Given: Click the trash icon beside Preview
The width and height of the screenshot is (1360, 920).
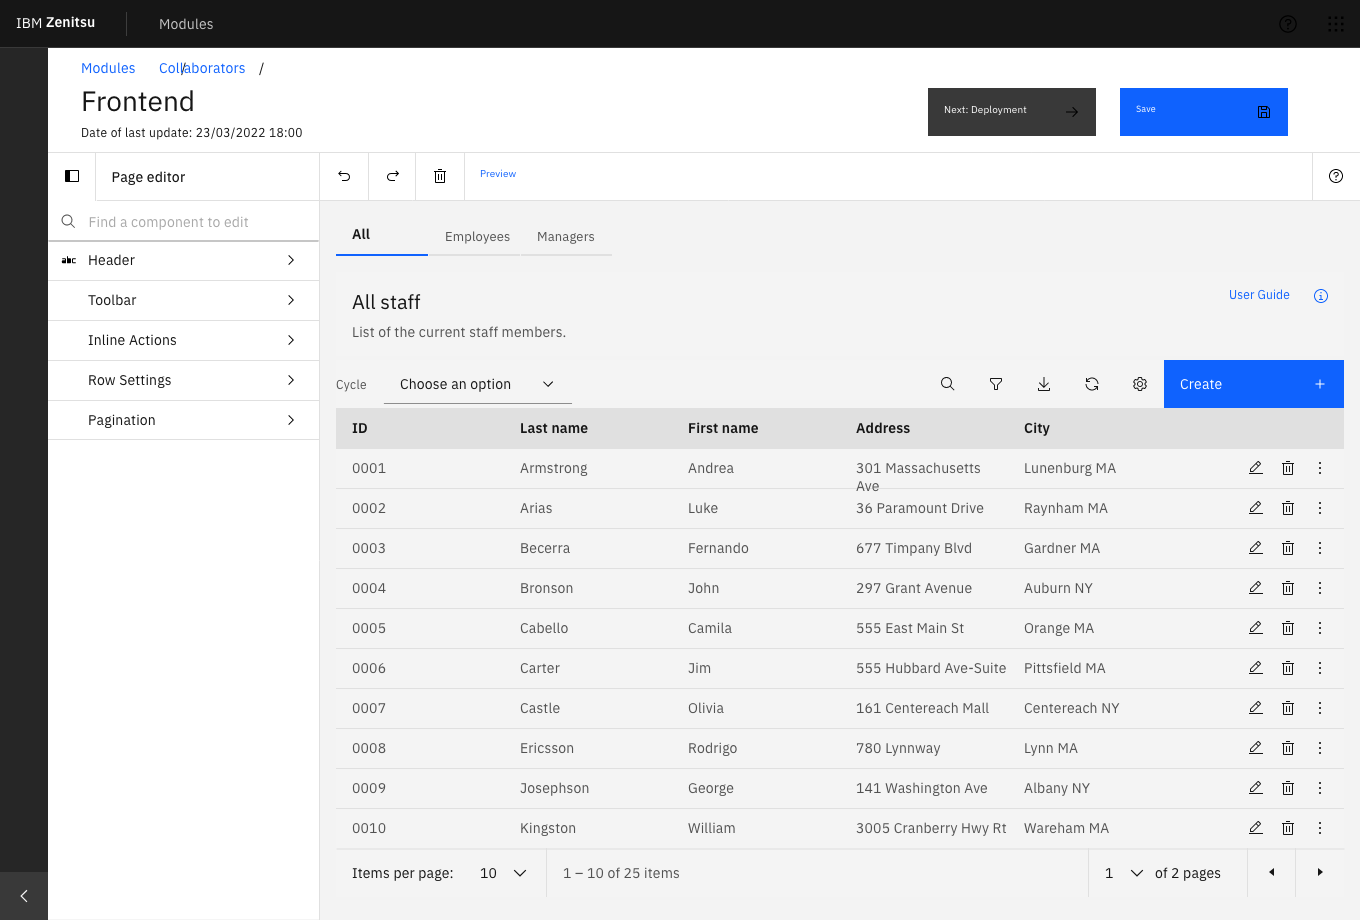Looking at the screenshot, I should (x=440, y=176).
